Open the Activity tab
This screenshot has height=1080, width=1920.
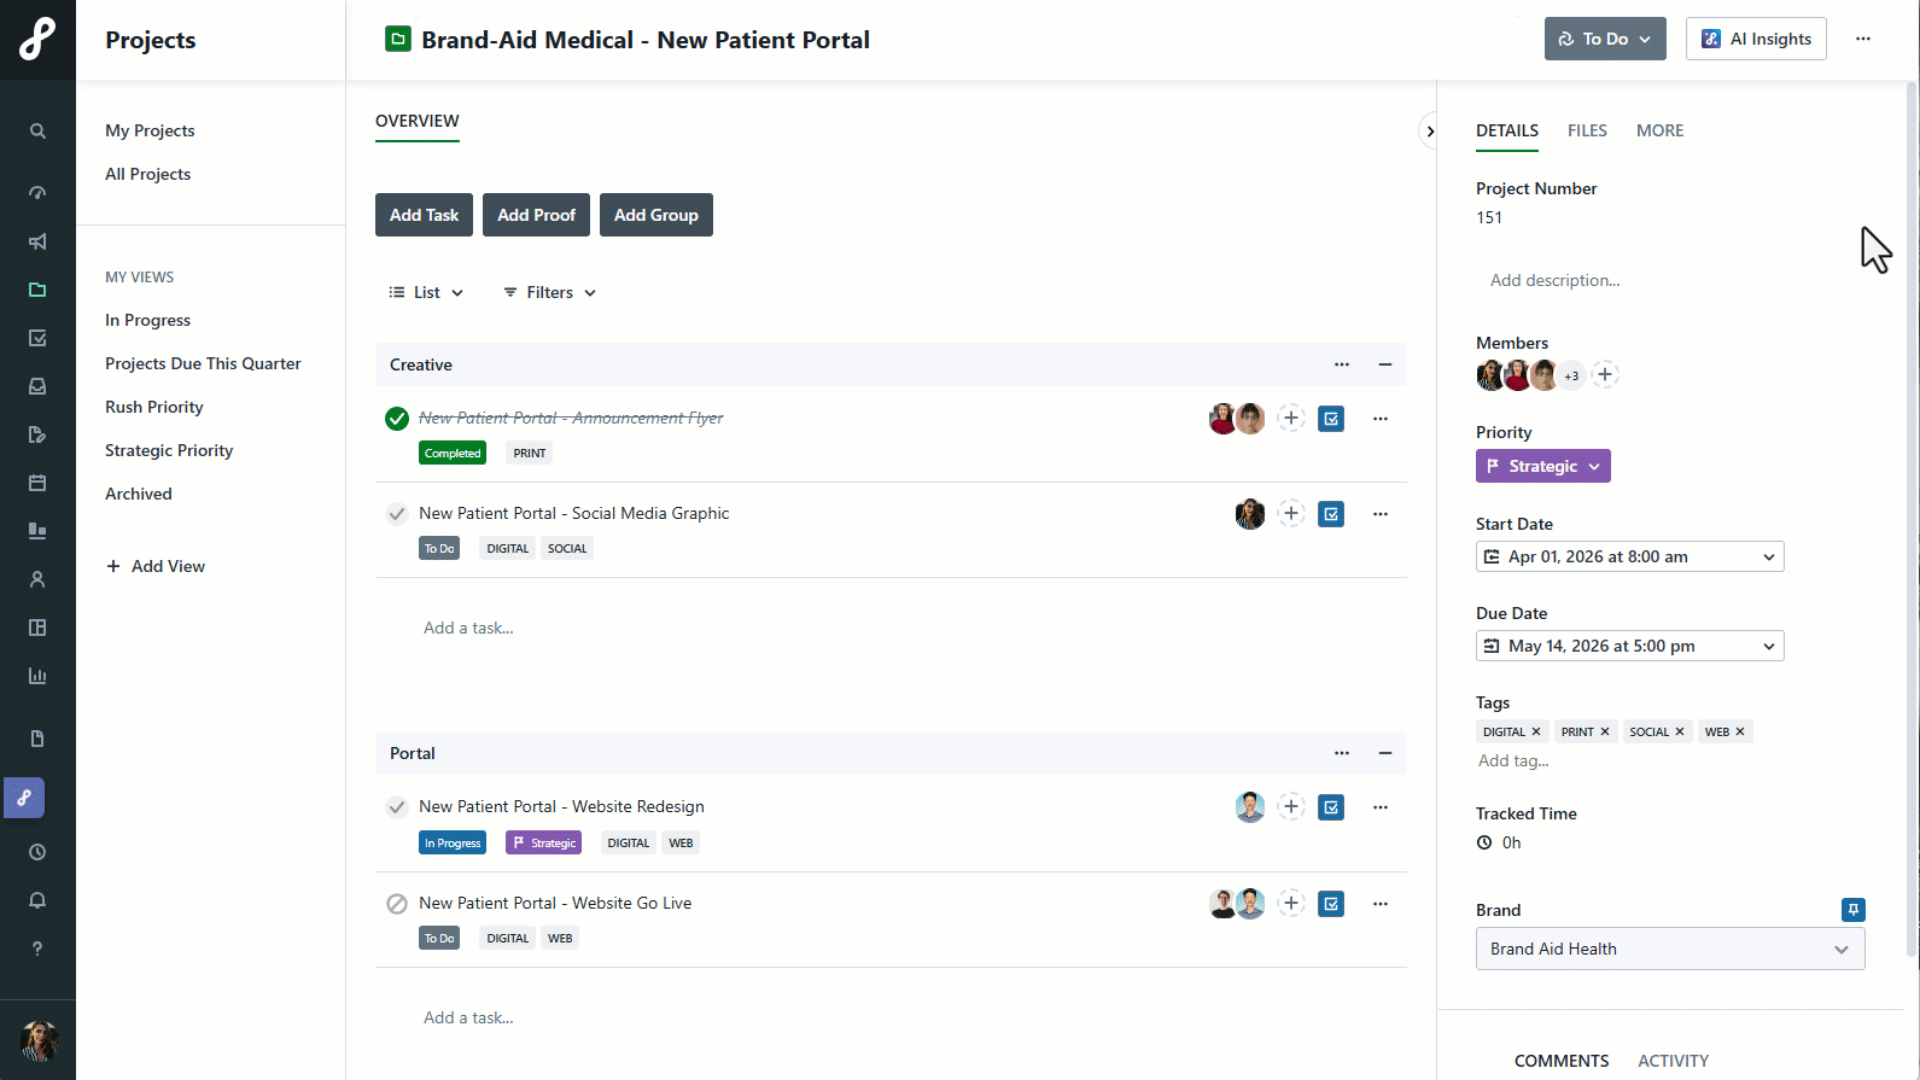tap(1672, 1060)
